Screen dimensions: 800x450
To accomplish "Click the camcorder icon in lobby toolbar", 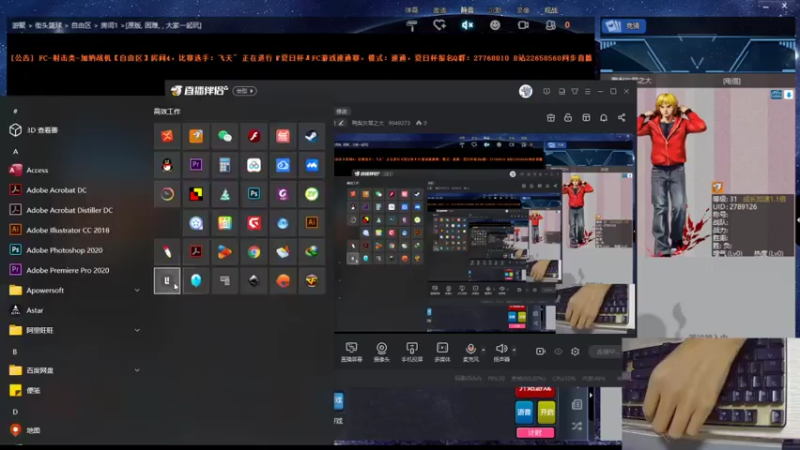I will [x=523, y=25].
